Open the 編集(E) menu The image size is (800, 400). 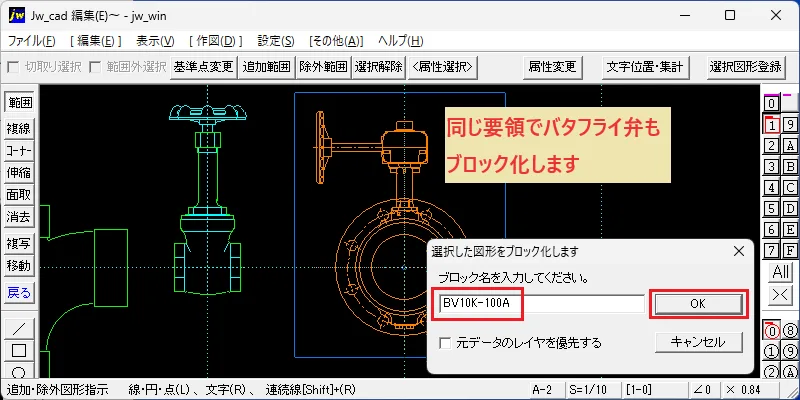(95, 41)
